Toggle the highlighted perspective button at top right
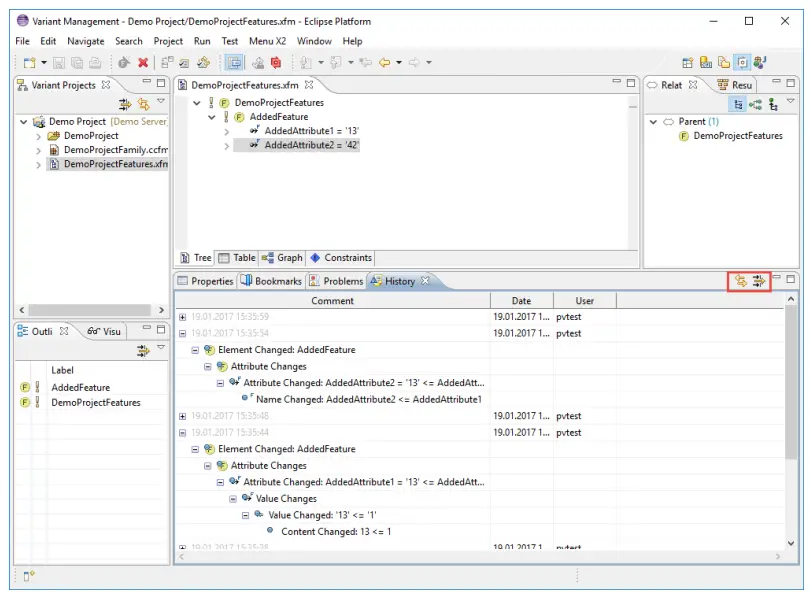The image size is (810, 598). pyautogui.click(x=742, y=62)
